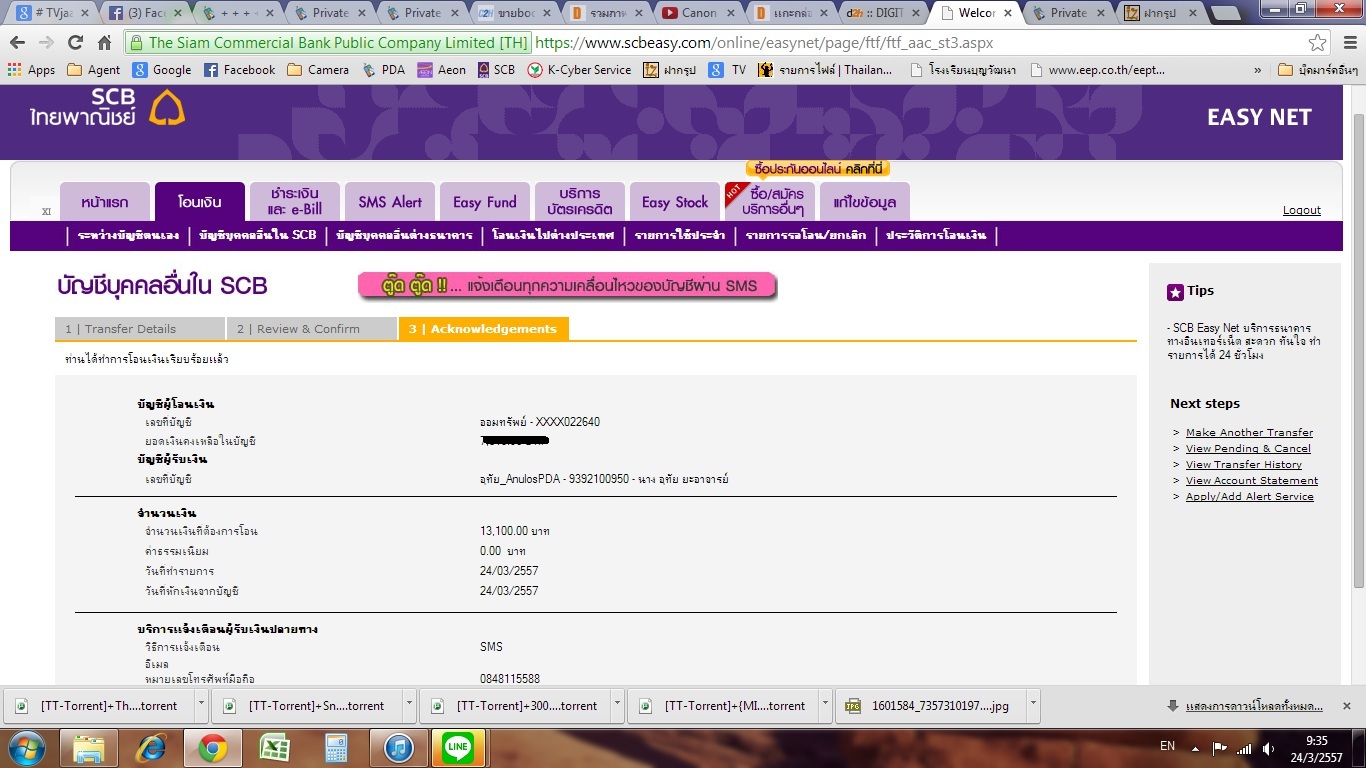Select the mobile number 0848115588
Viewport: 1366px width, 768px height.
pos(510,679)
